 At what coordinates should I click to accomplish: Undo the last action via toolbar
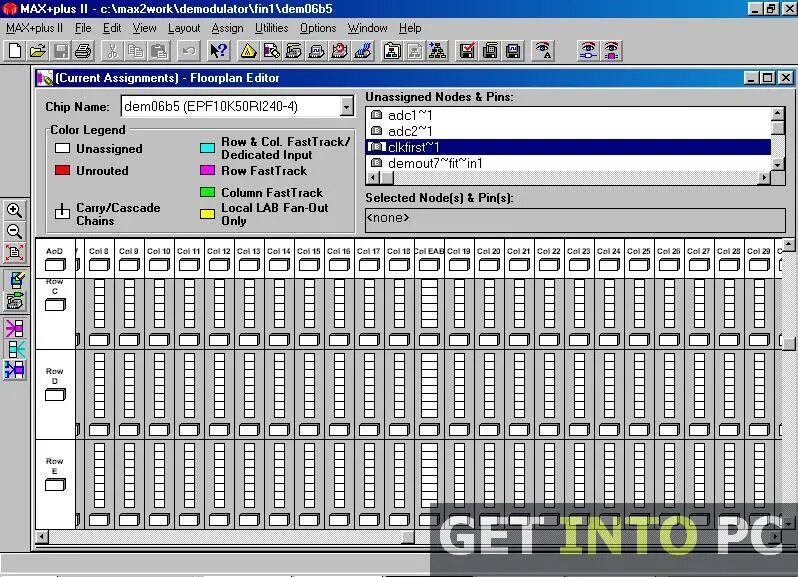coord(188,51)
